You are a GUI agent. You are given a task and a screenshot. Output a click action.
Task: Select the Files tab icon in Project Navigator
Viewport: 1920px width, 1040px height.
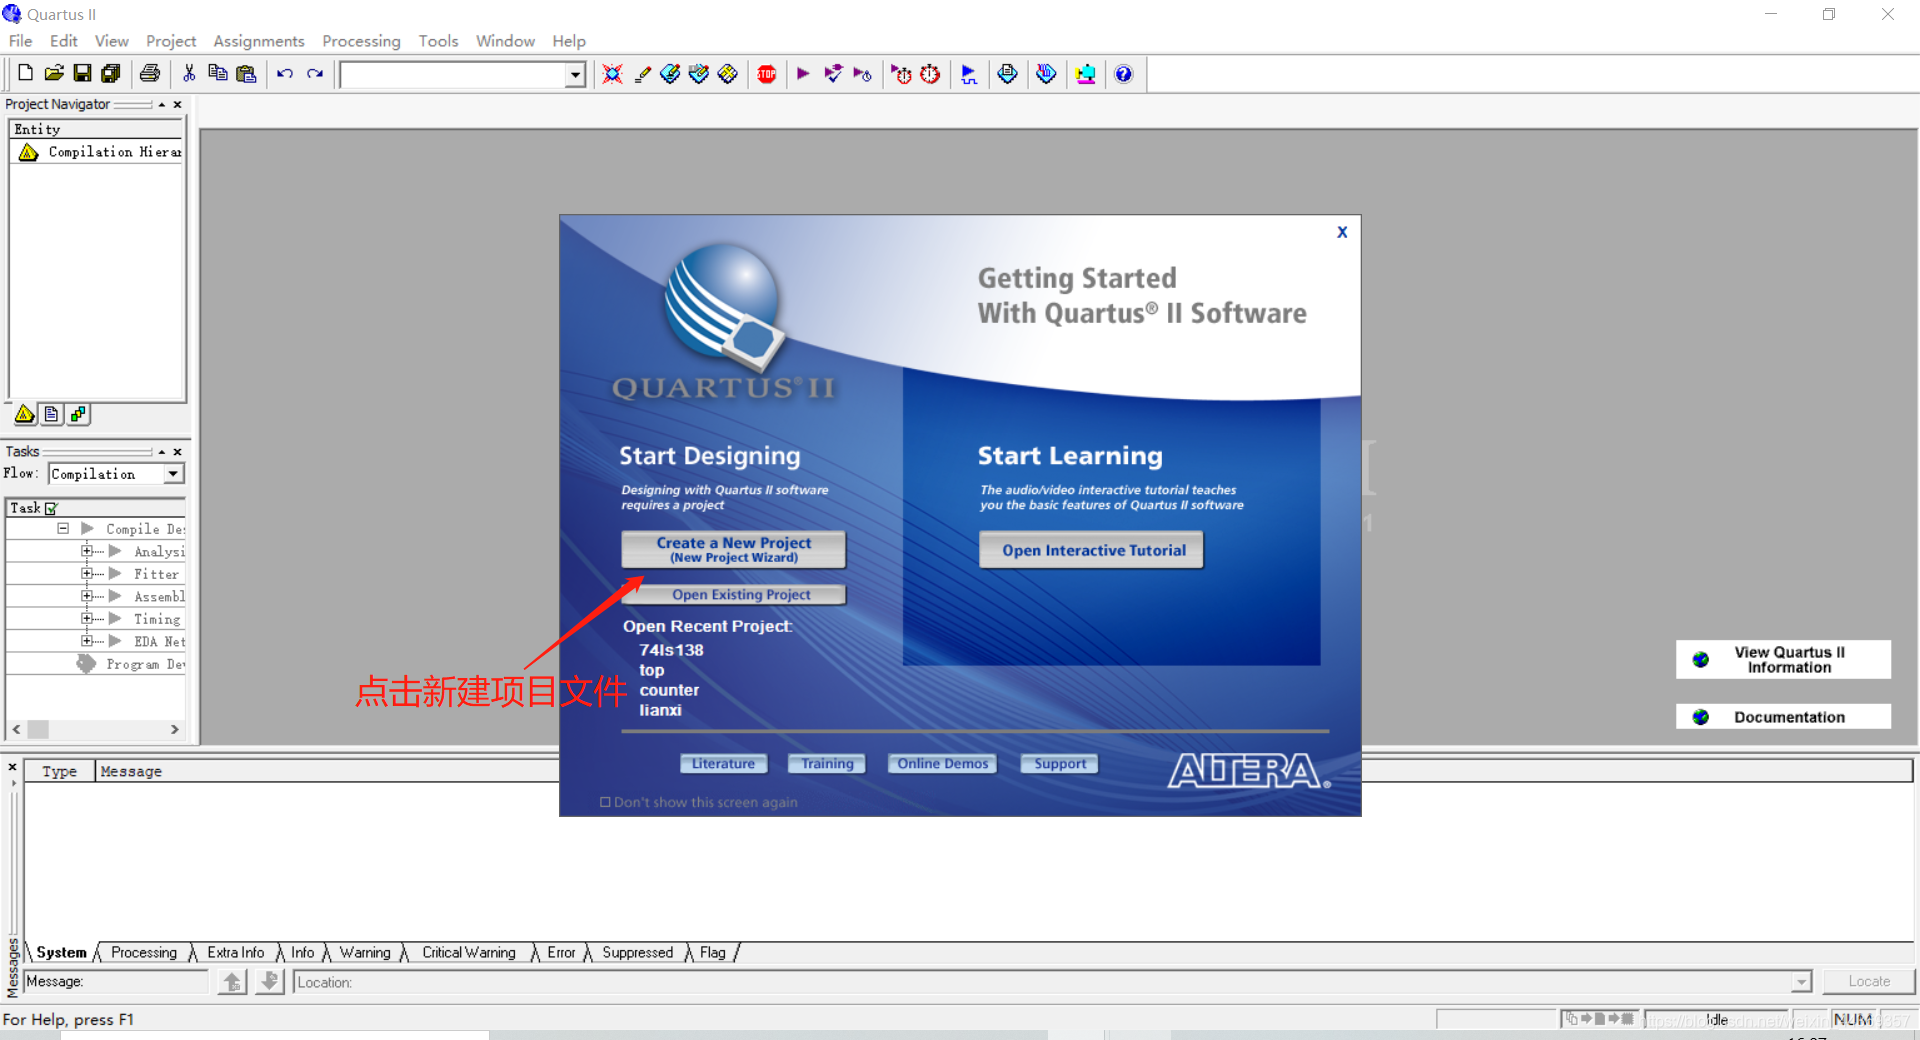point(51,414)
